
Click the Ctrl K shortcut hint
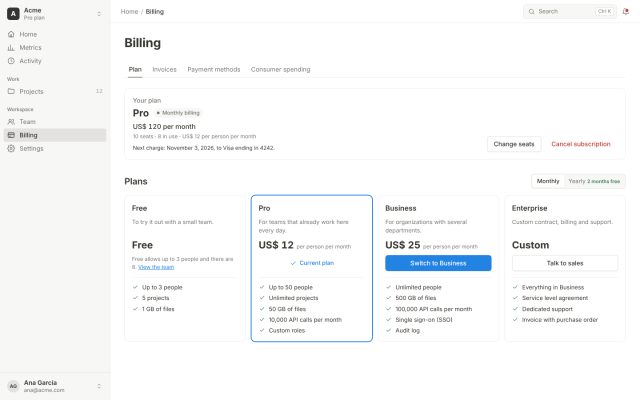(604, 11)
